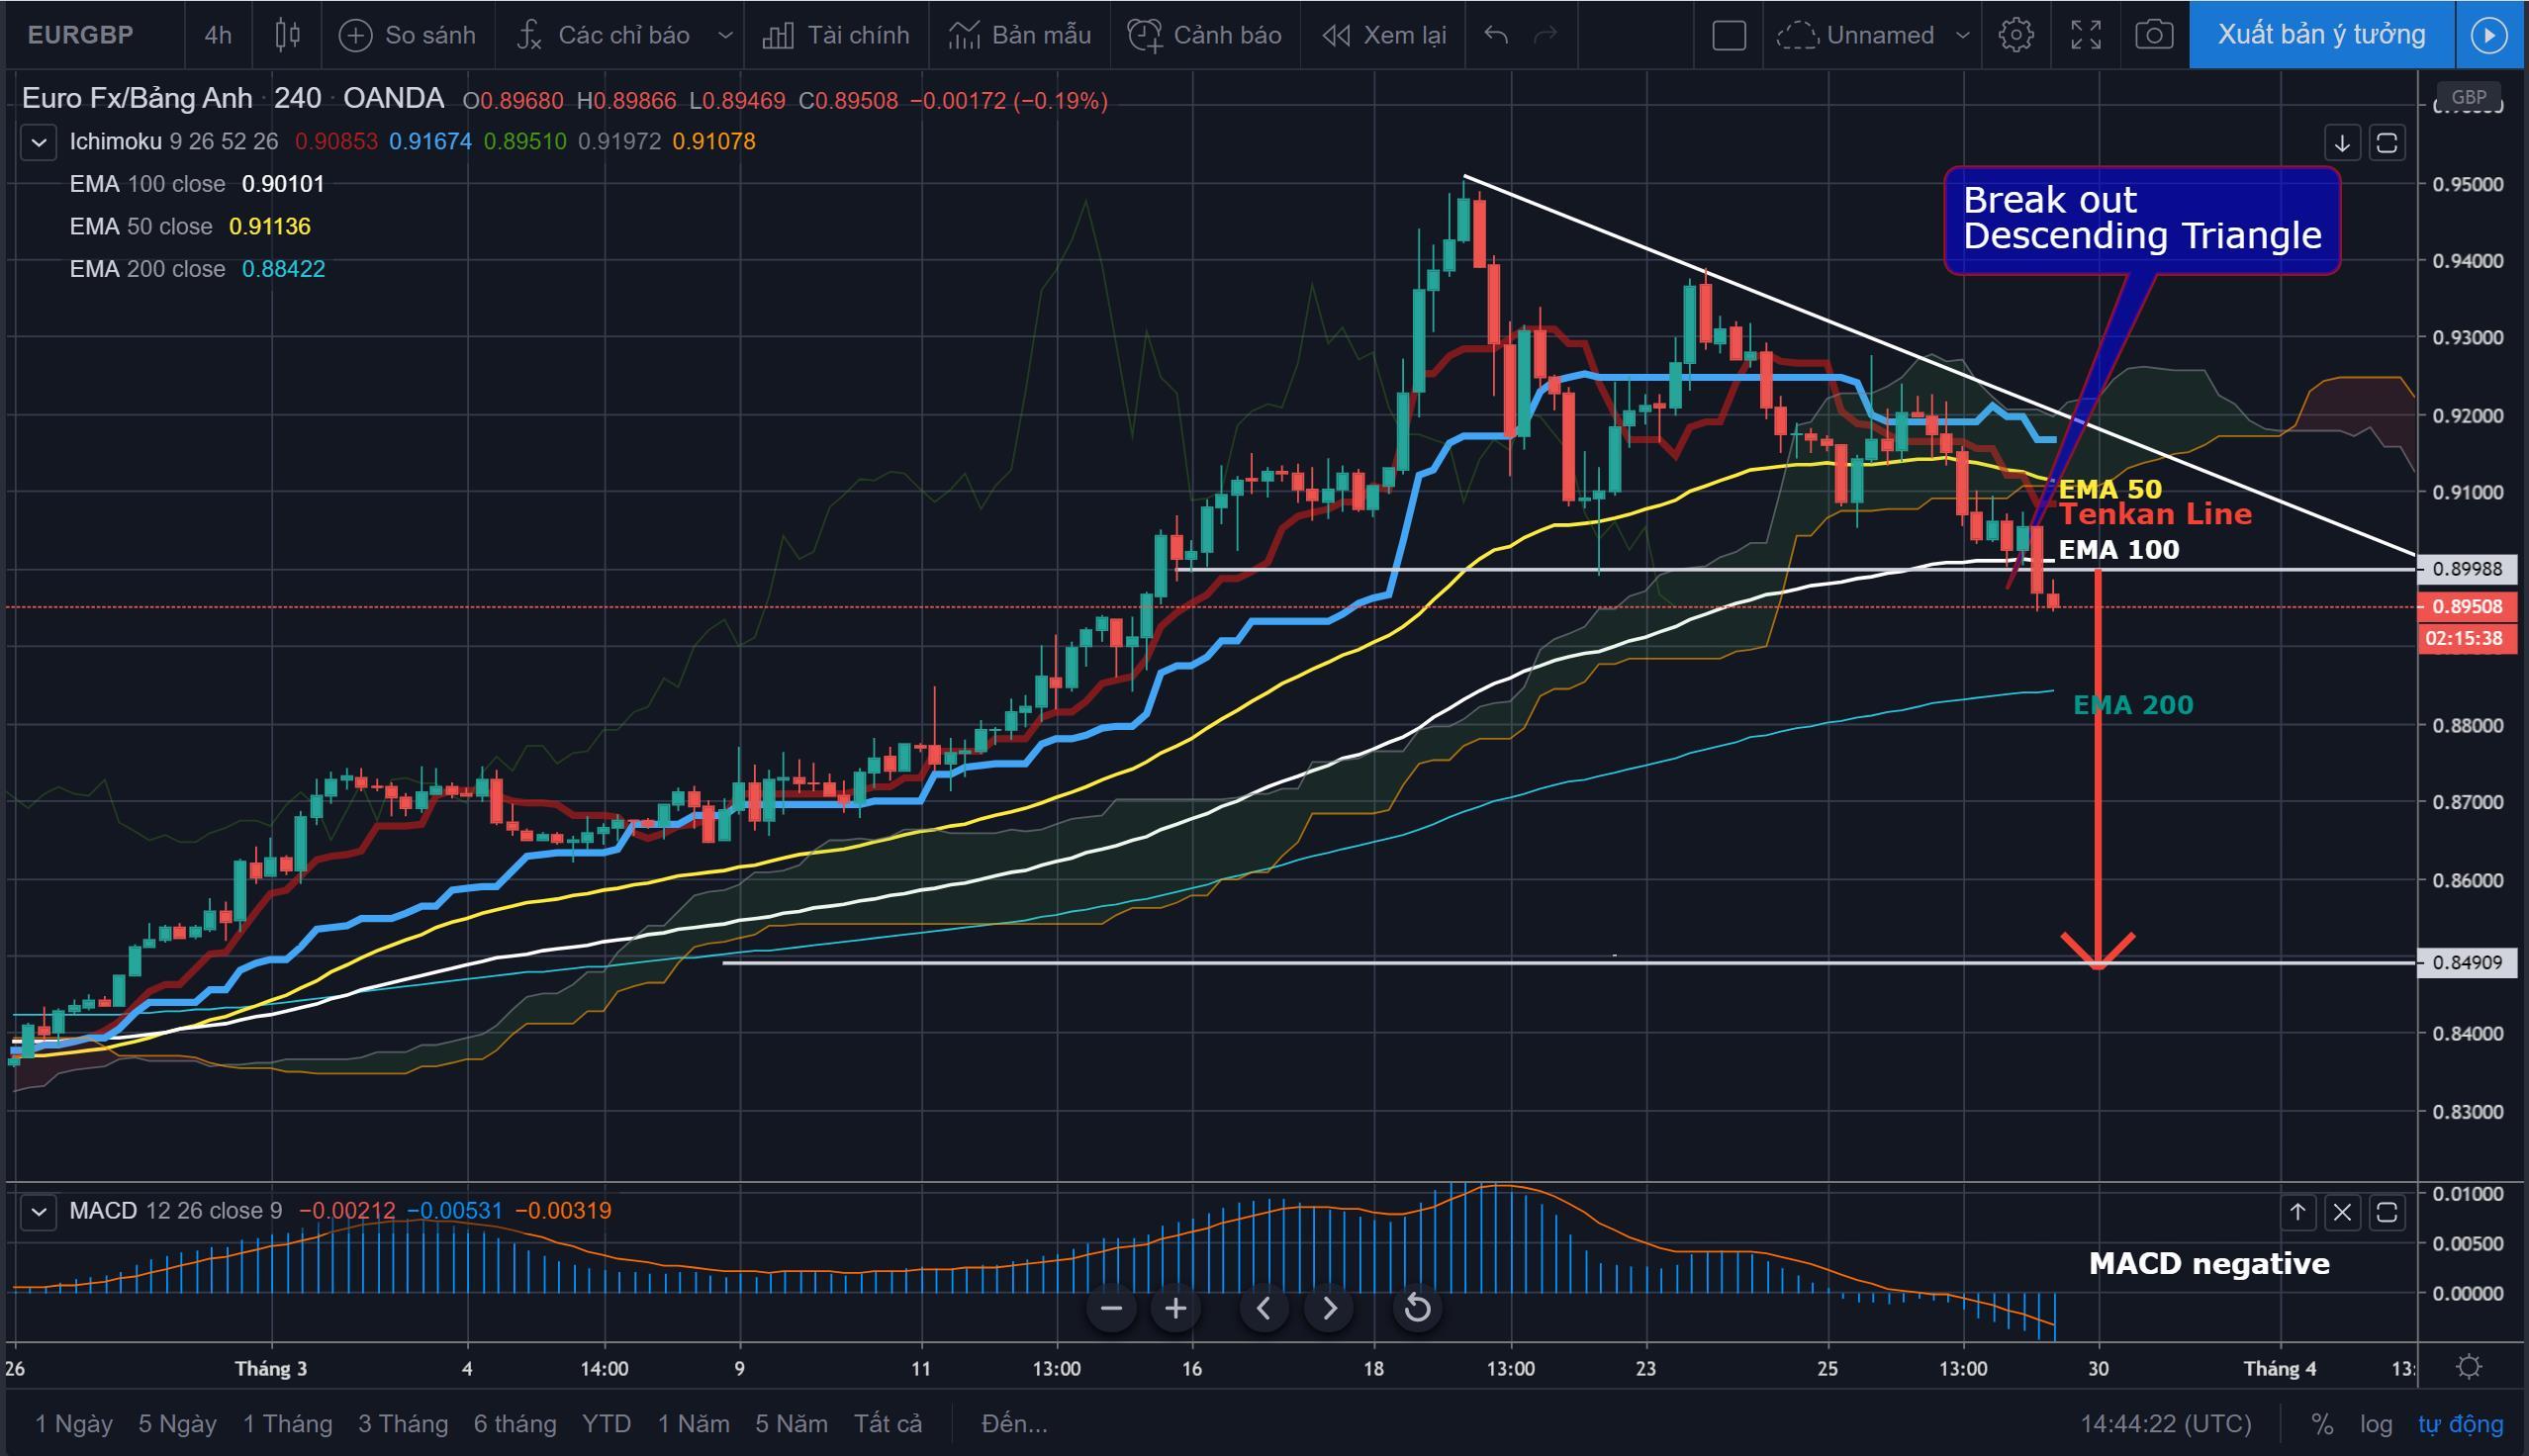Redo the last chart action
Viewport: 2529px width, 1456px height.
(x=1546, y=35)
